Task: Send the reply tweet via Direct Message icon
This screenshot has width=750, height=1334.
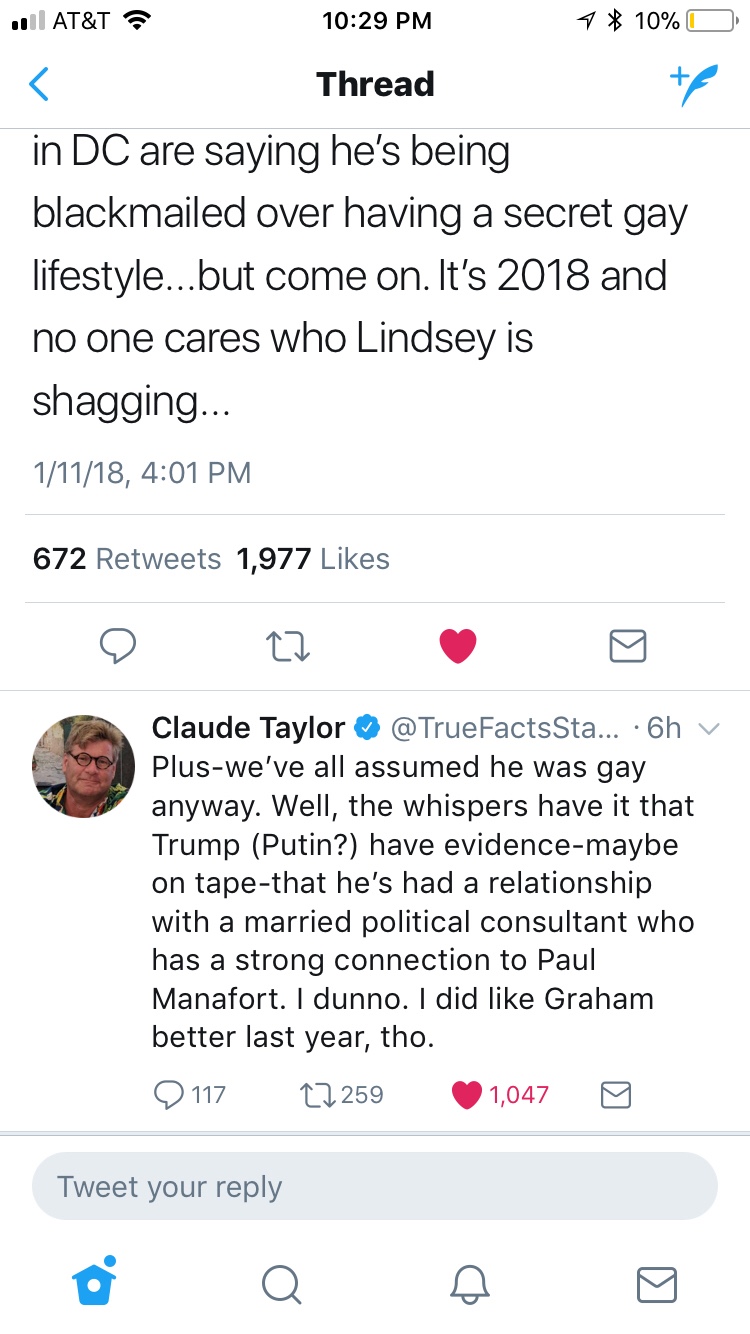Action: click(x=615, y=1095)
